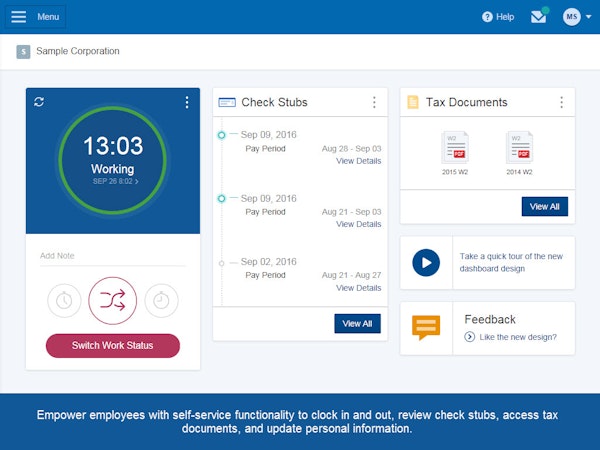Viewport: 600px width, 450px height.
Task: Click the Check Stubs card title
Action: point(274,102)
